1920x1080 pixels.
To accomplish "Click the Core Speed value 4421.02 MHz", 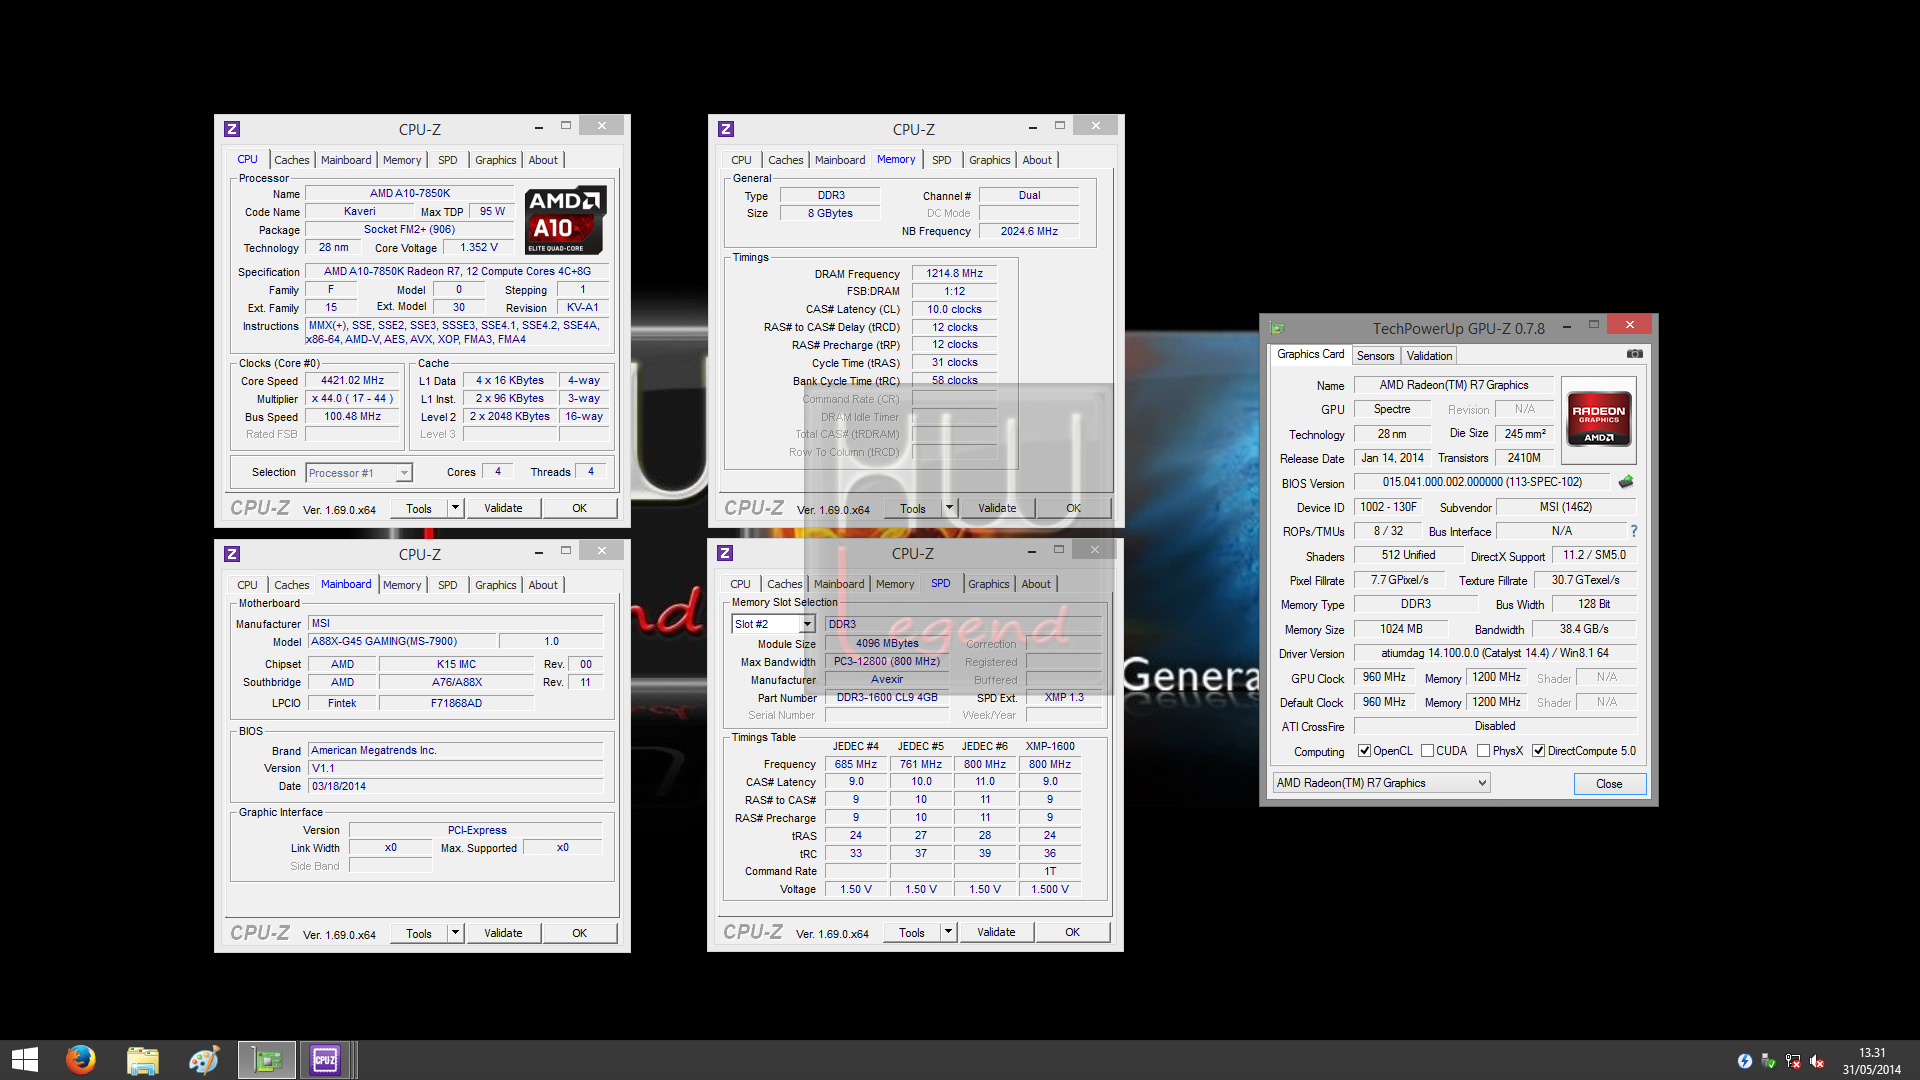I will 352,380.
